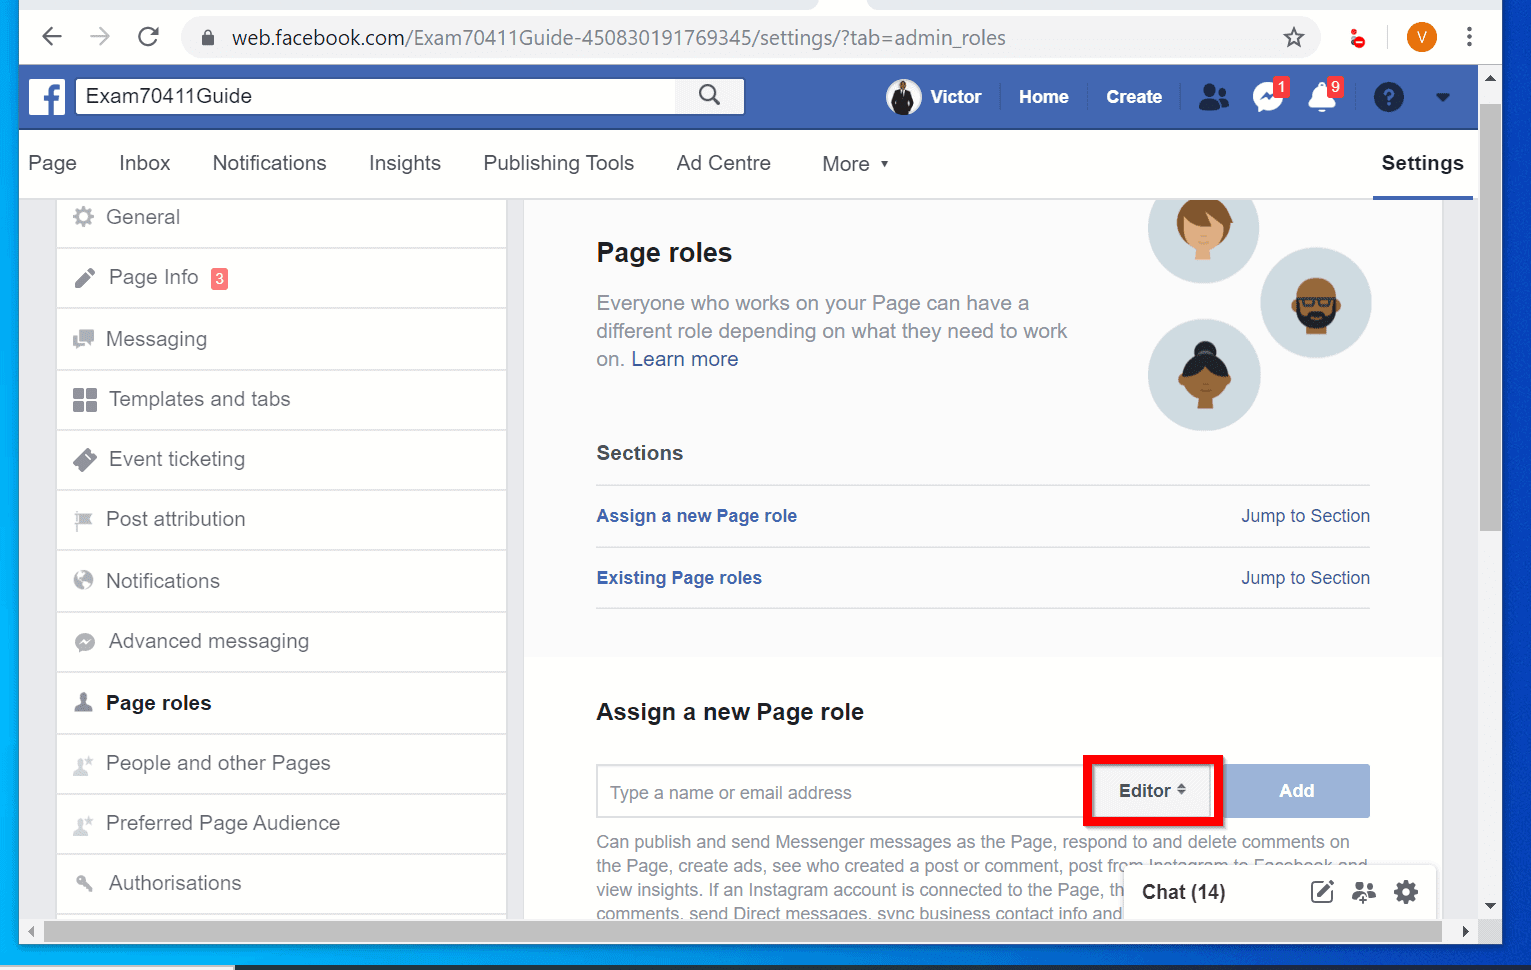This screenshot has width=1531, height=970.
Task: Click the Page Info badge showing 3
Action: [219, 279]
